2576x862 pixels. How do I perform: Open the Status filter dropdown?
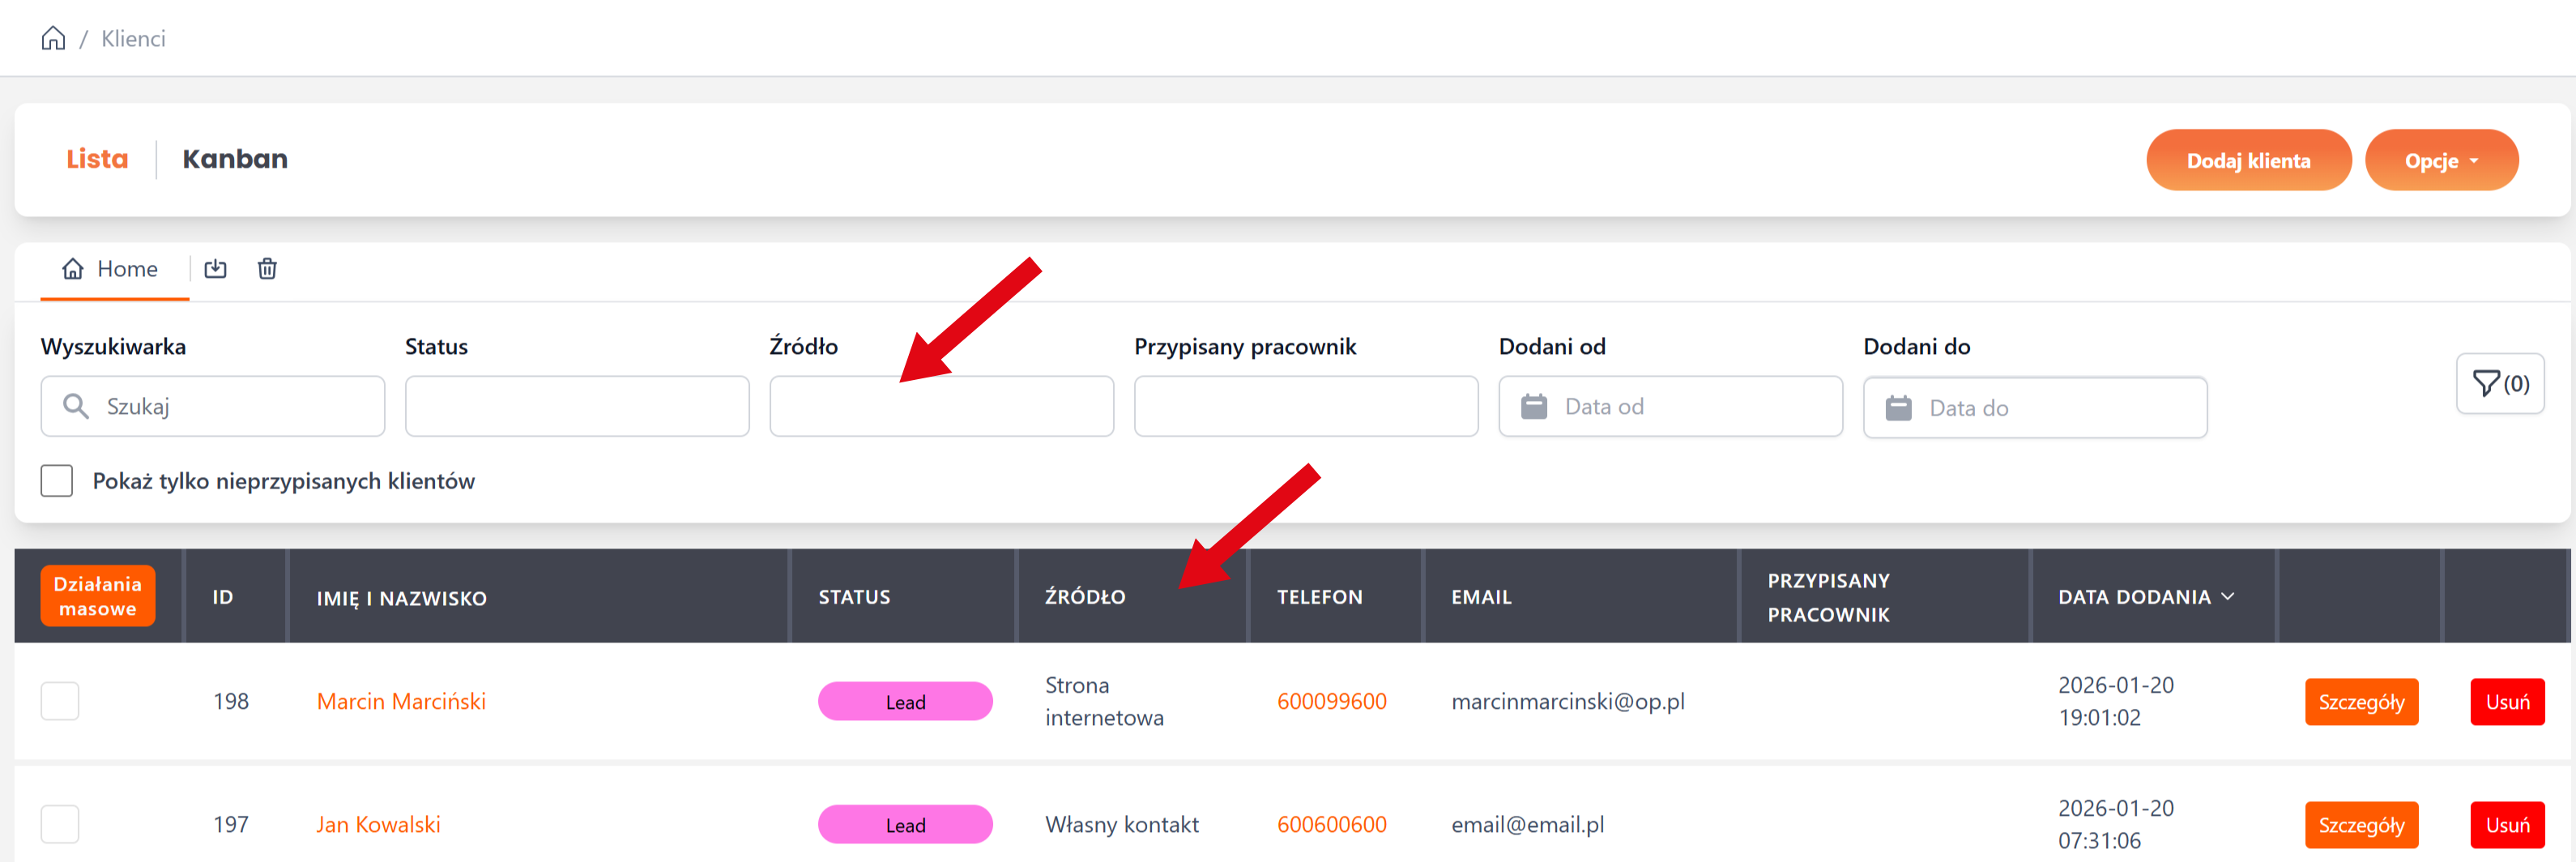pos(576,406)
